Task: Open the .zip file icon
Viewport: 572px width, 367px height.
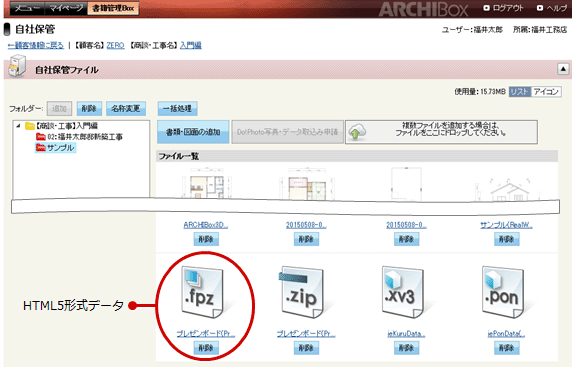Action: point(302,292)
